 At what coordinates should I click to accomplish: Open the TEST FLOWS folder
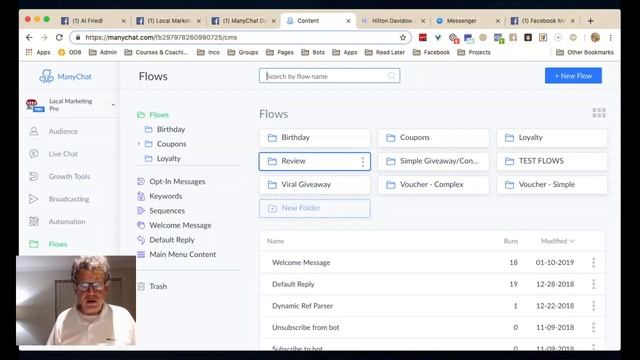(x=552, y=161)
